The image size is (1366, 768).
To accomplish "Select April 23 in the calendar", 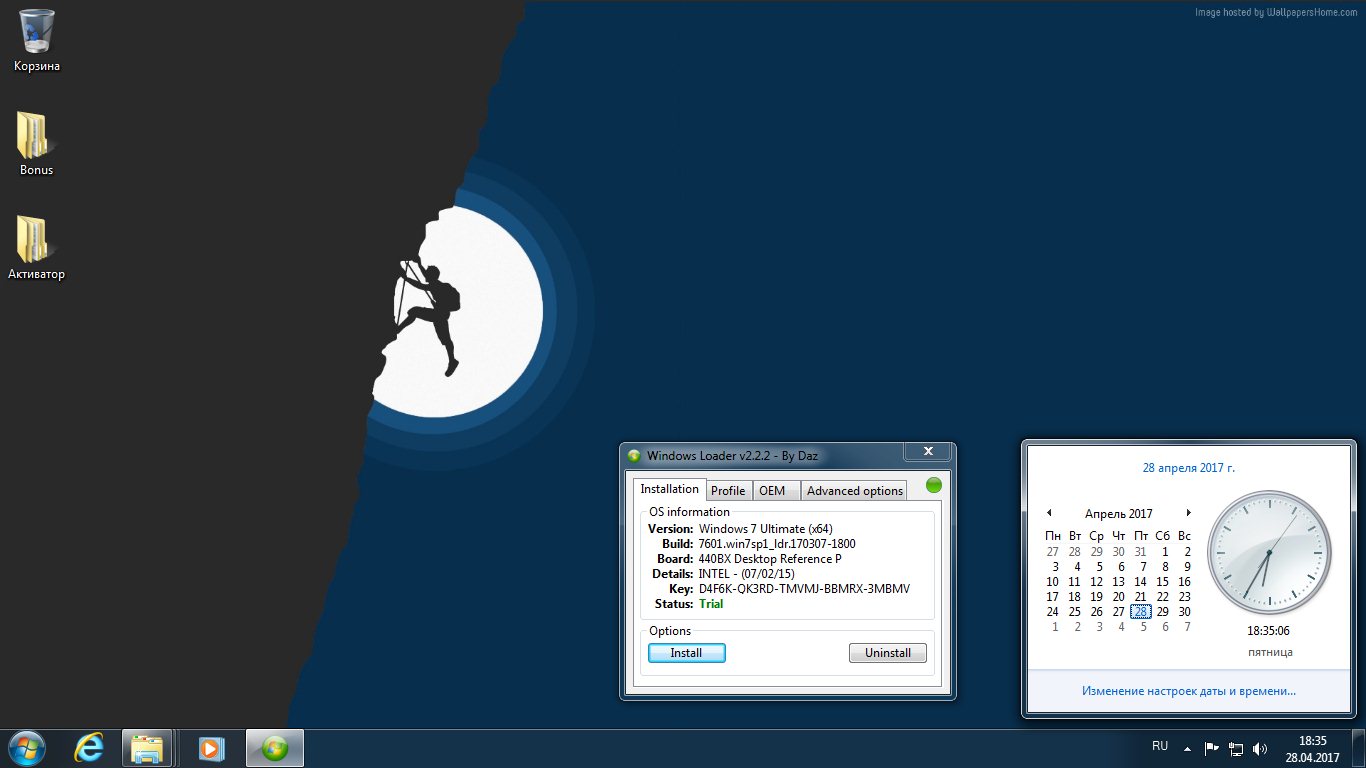I will [x=1184, y=597].
